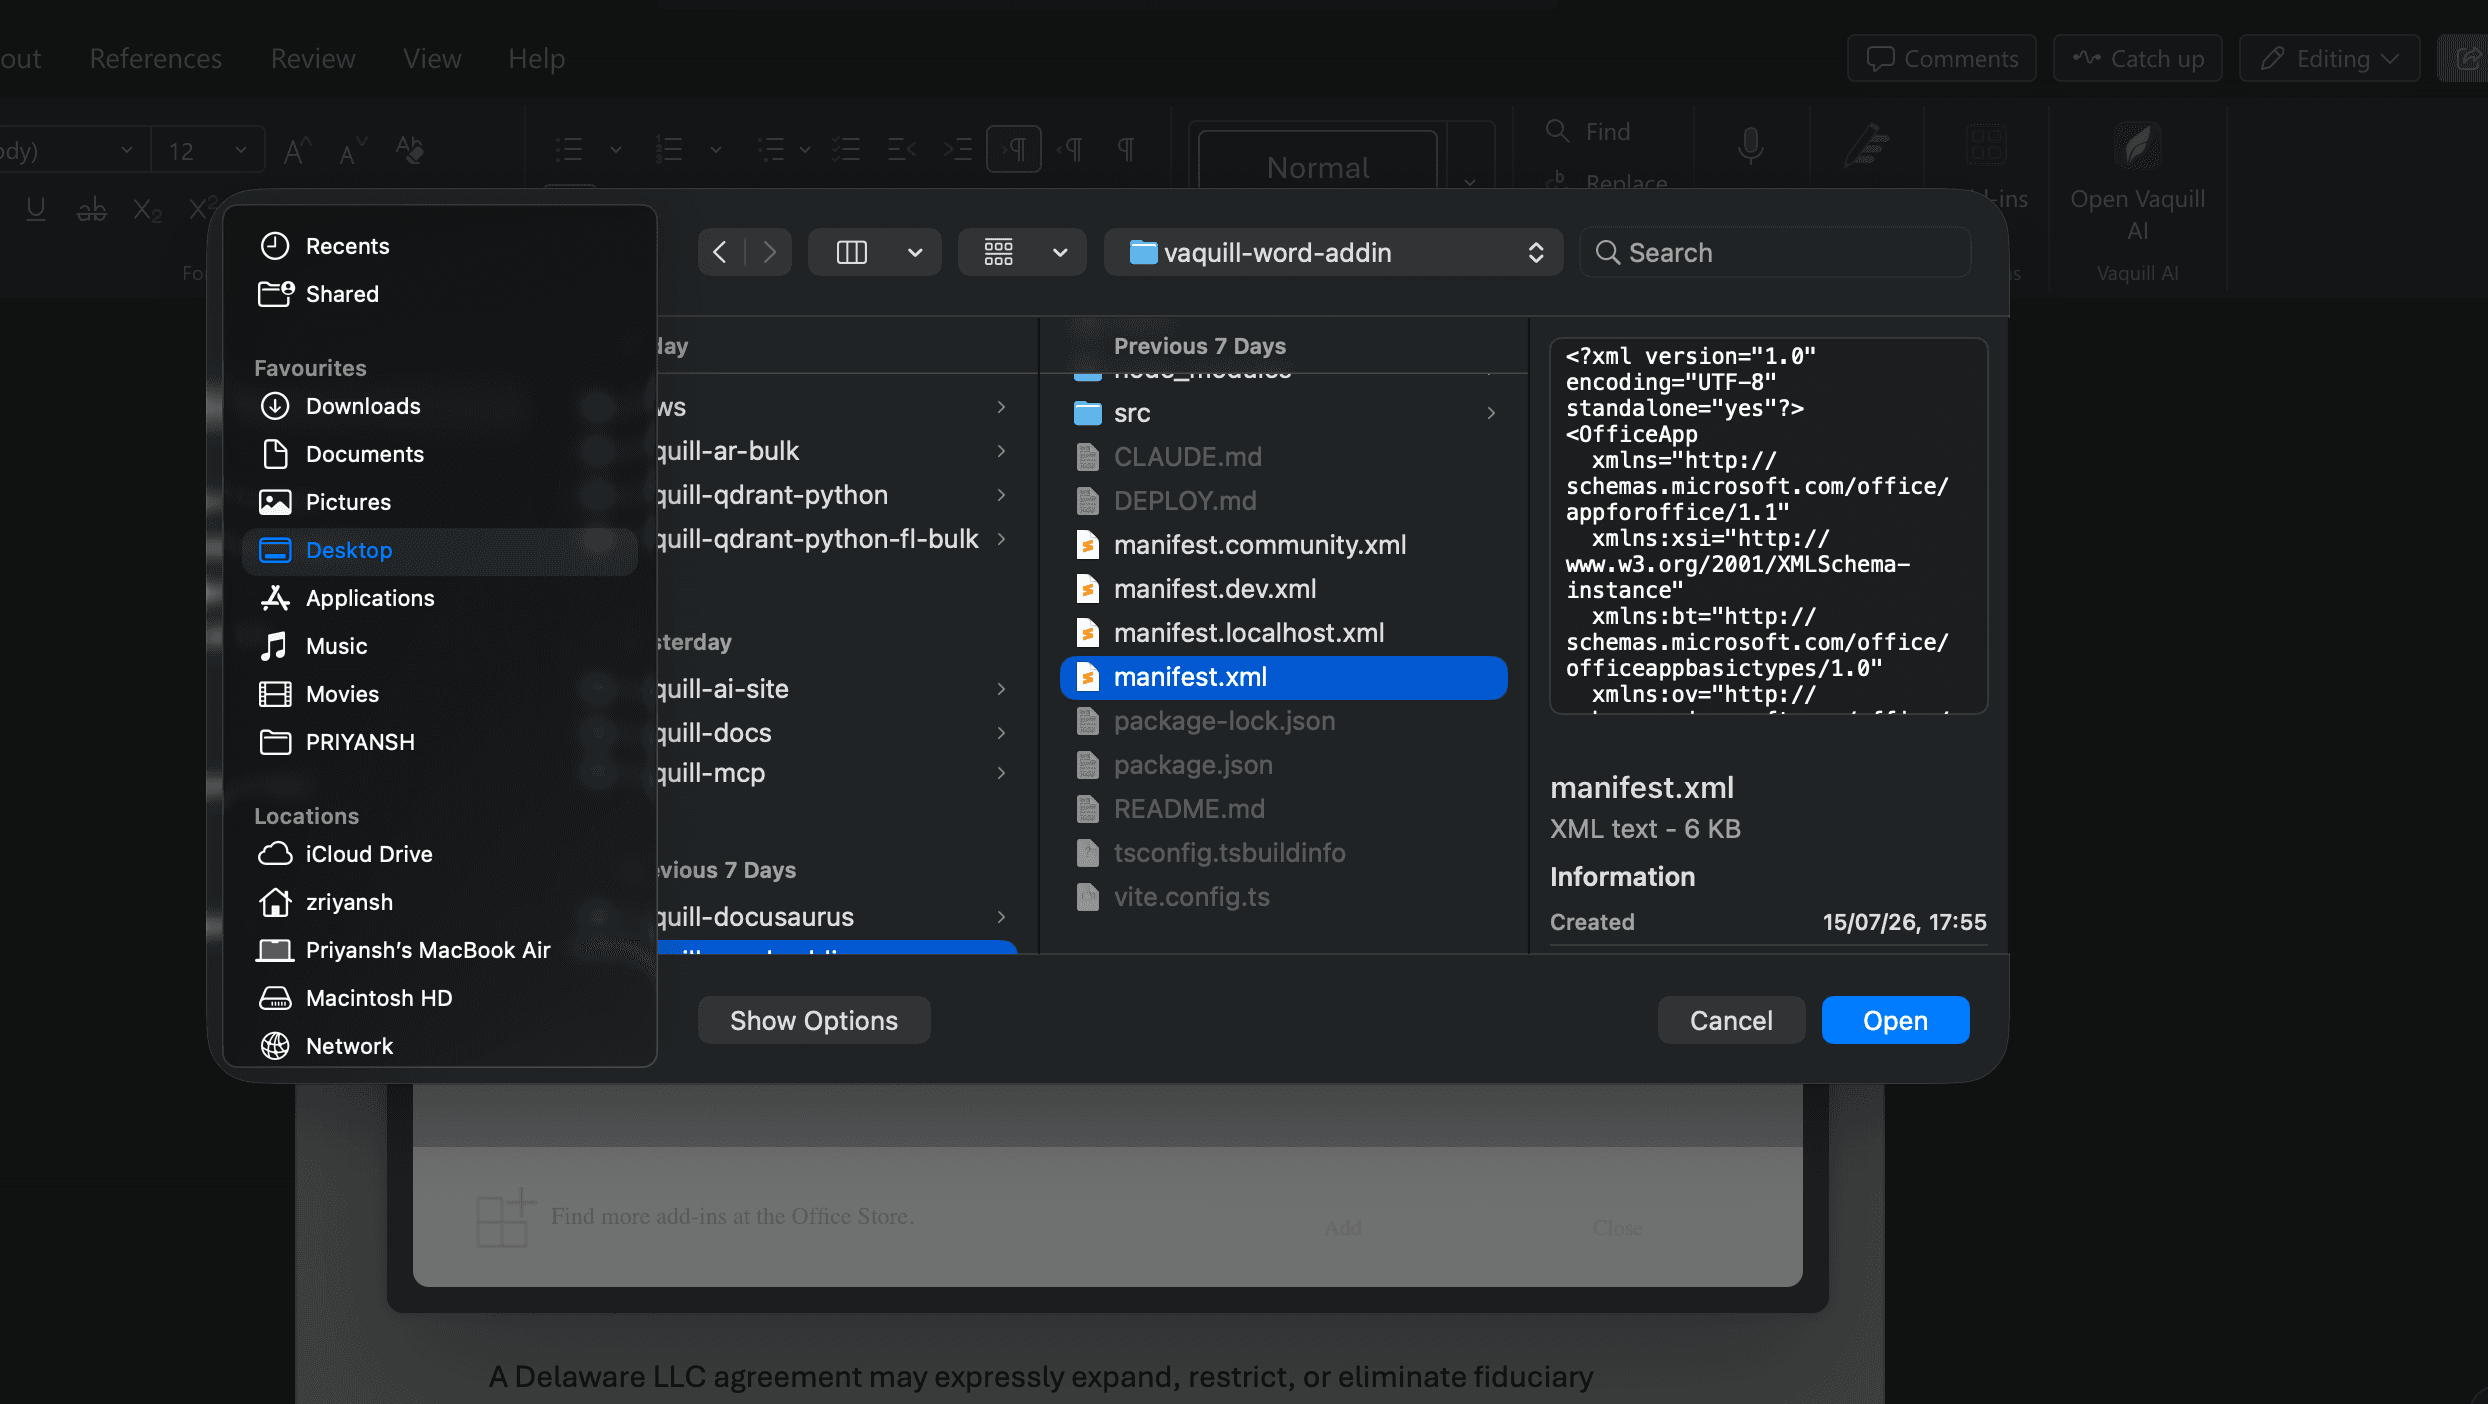
Task: Open grouping options dropdown arrow
Action: [1060, 252]
